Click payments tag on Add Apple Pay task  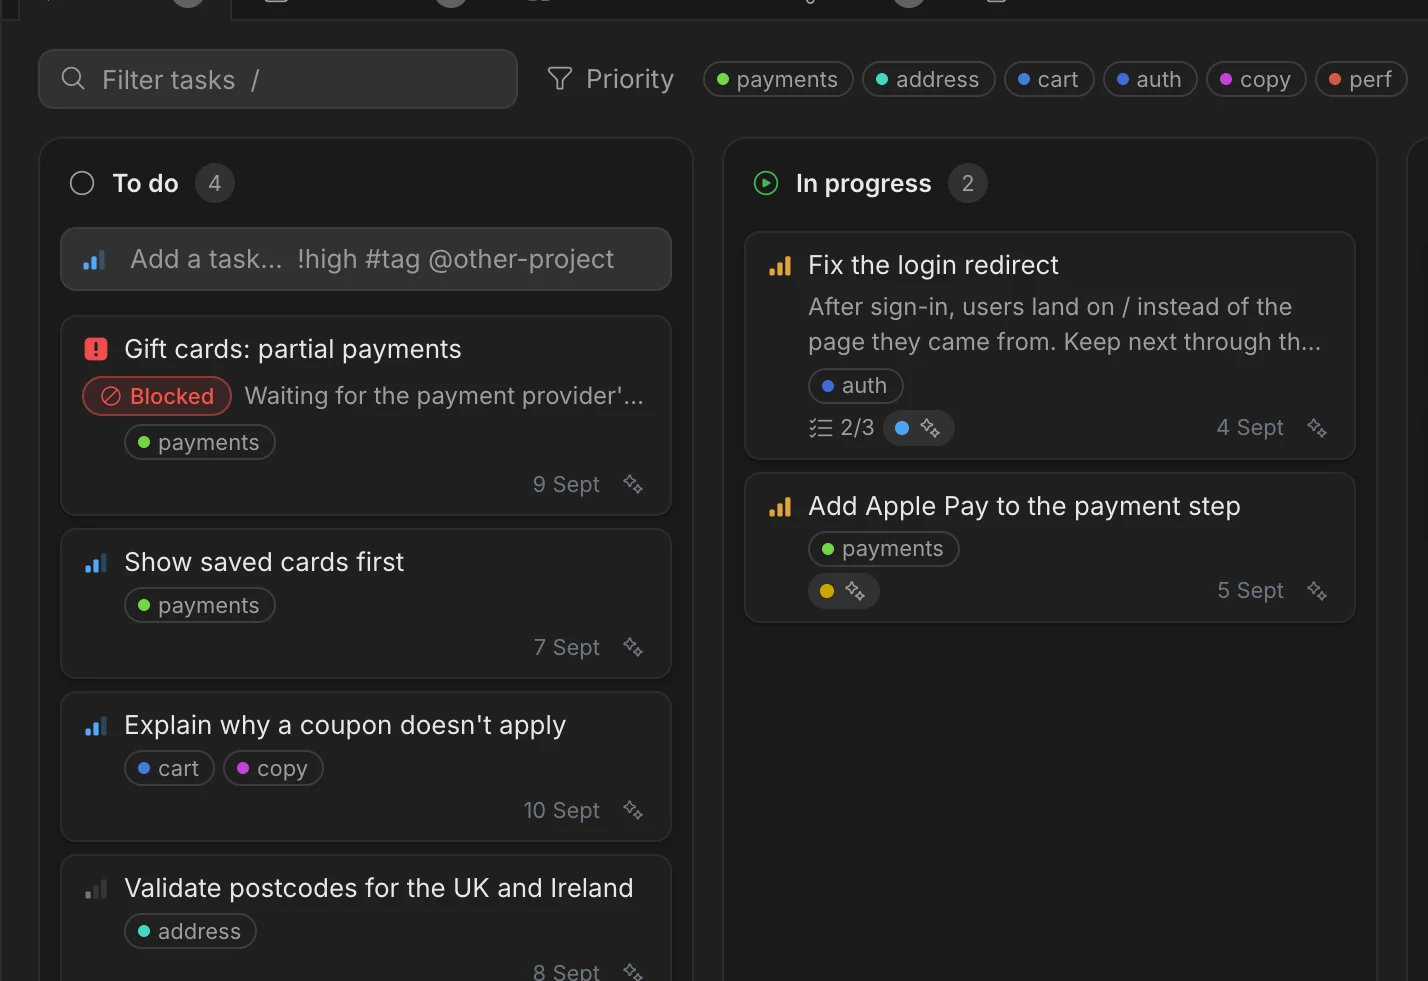884,548
